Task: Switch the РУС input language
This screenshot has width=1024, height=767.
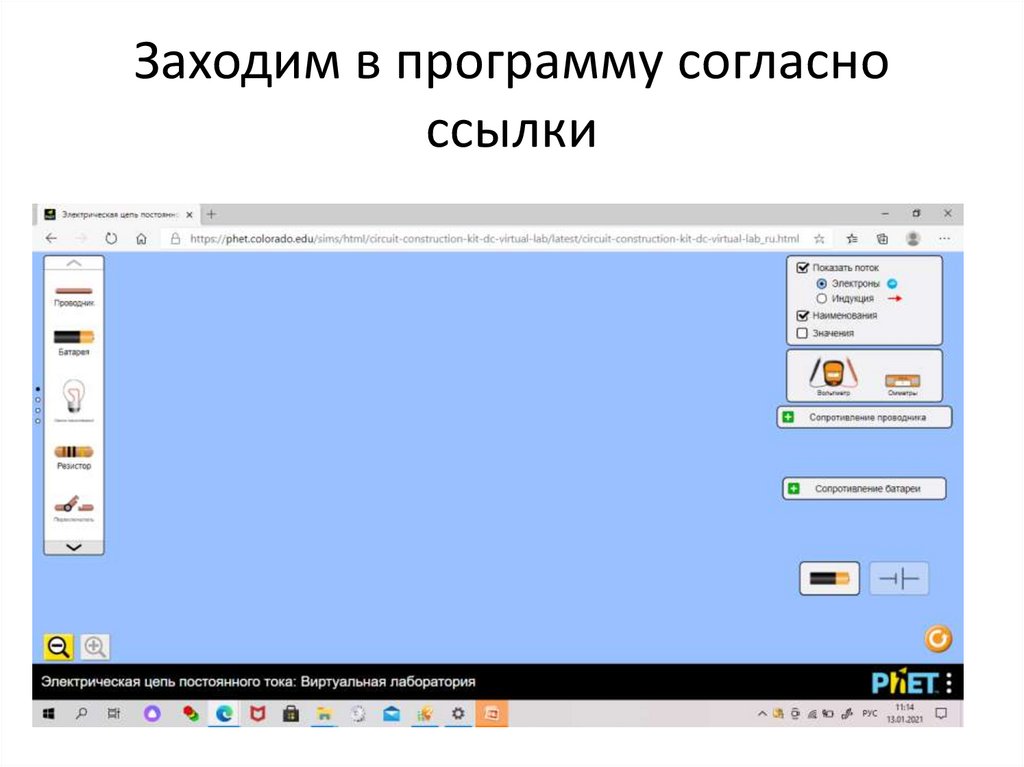Action: point(870,714)
